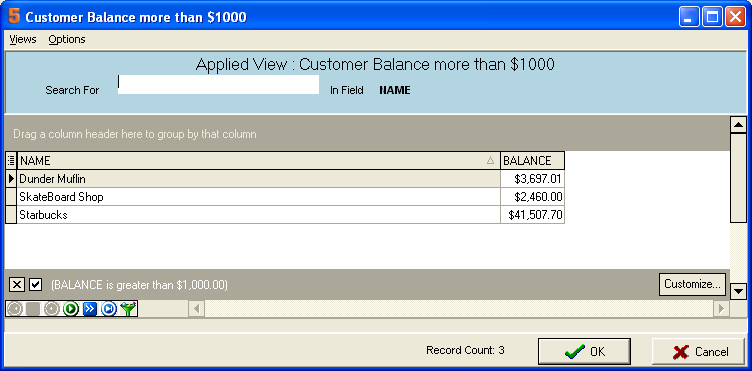Confirm with the OK button

click(x=584, y=351)
